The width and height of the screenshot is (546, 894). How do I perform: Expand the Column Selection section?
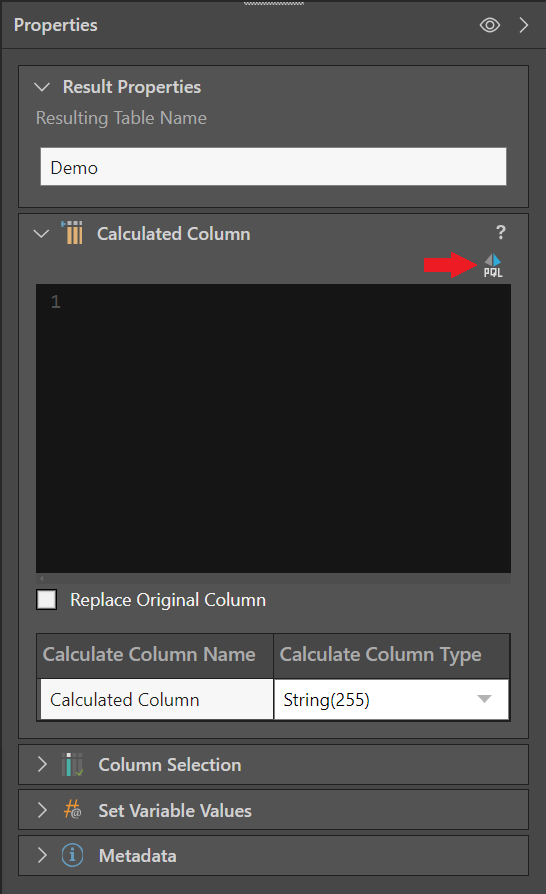42,764
